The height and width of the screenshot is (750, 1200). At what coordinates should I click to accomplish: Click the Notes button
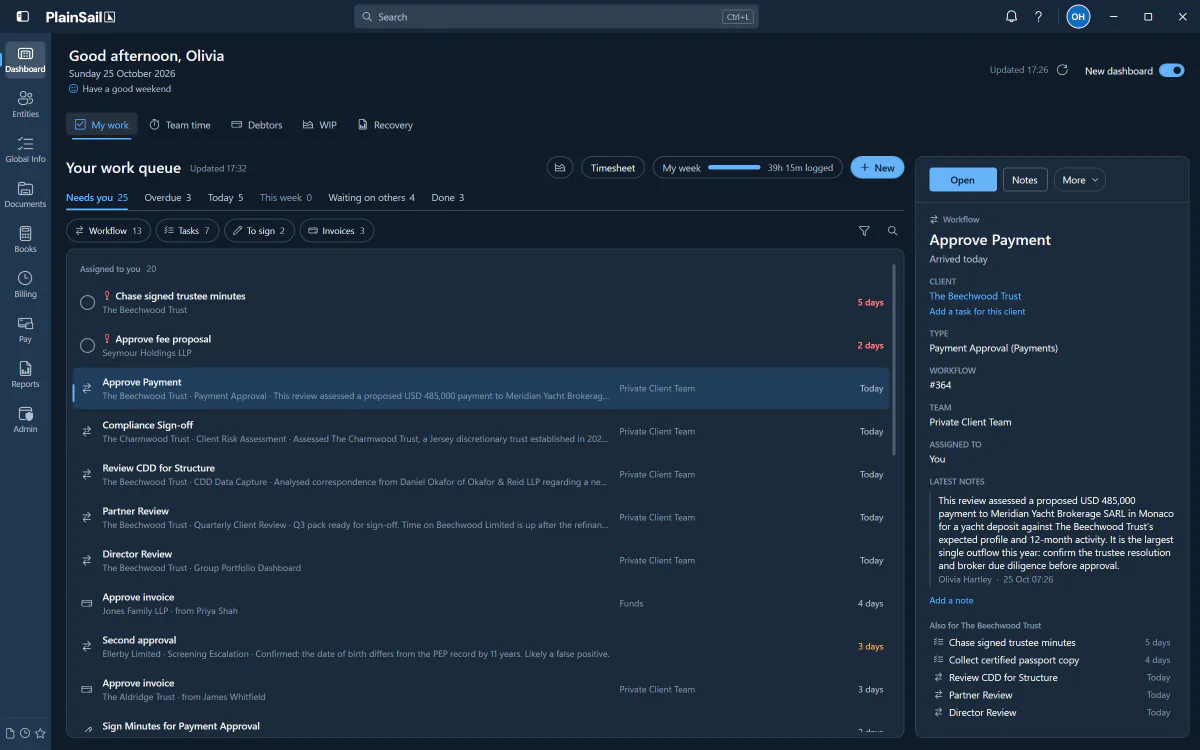pyautogui.click(x=1025, y=180)
